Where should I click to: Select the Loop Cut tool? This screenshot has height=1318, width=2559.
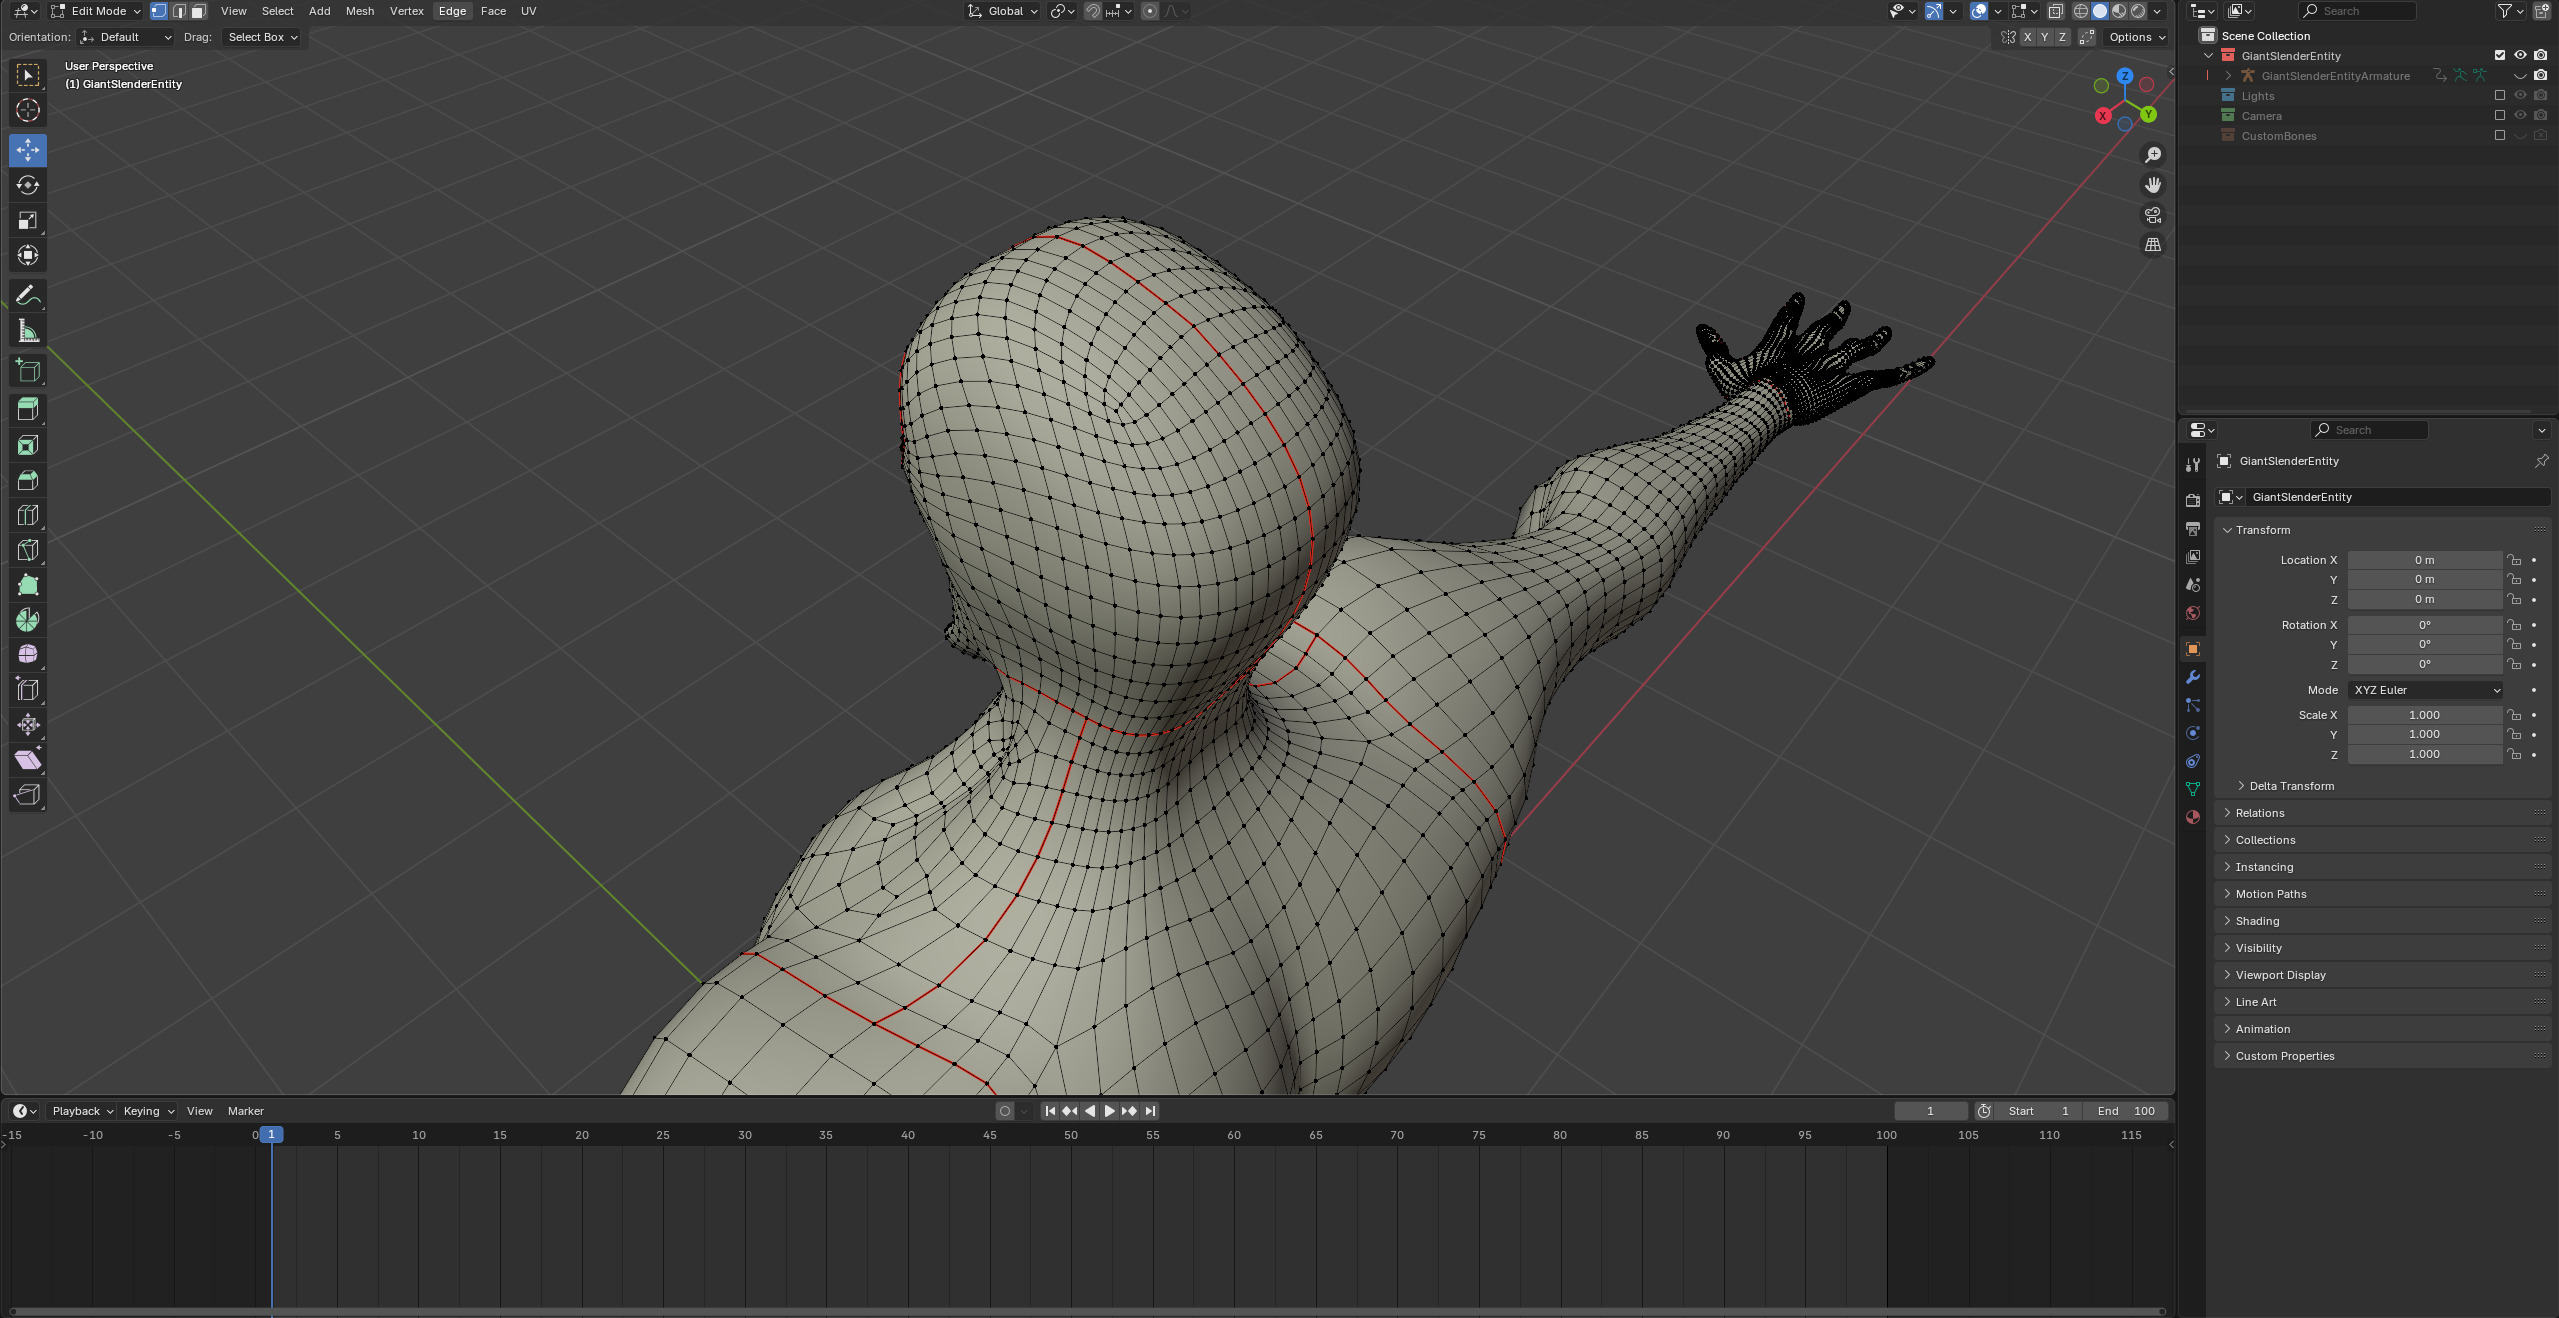click(28, 515)
